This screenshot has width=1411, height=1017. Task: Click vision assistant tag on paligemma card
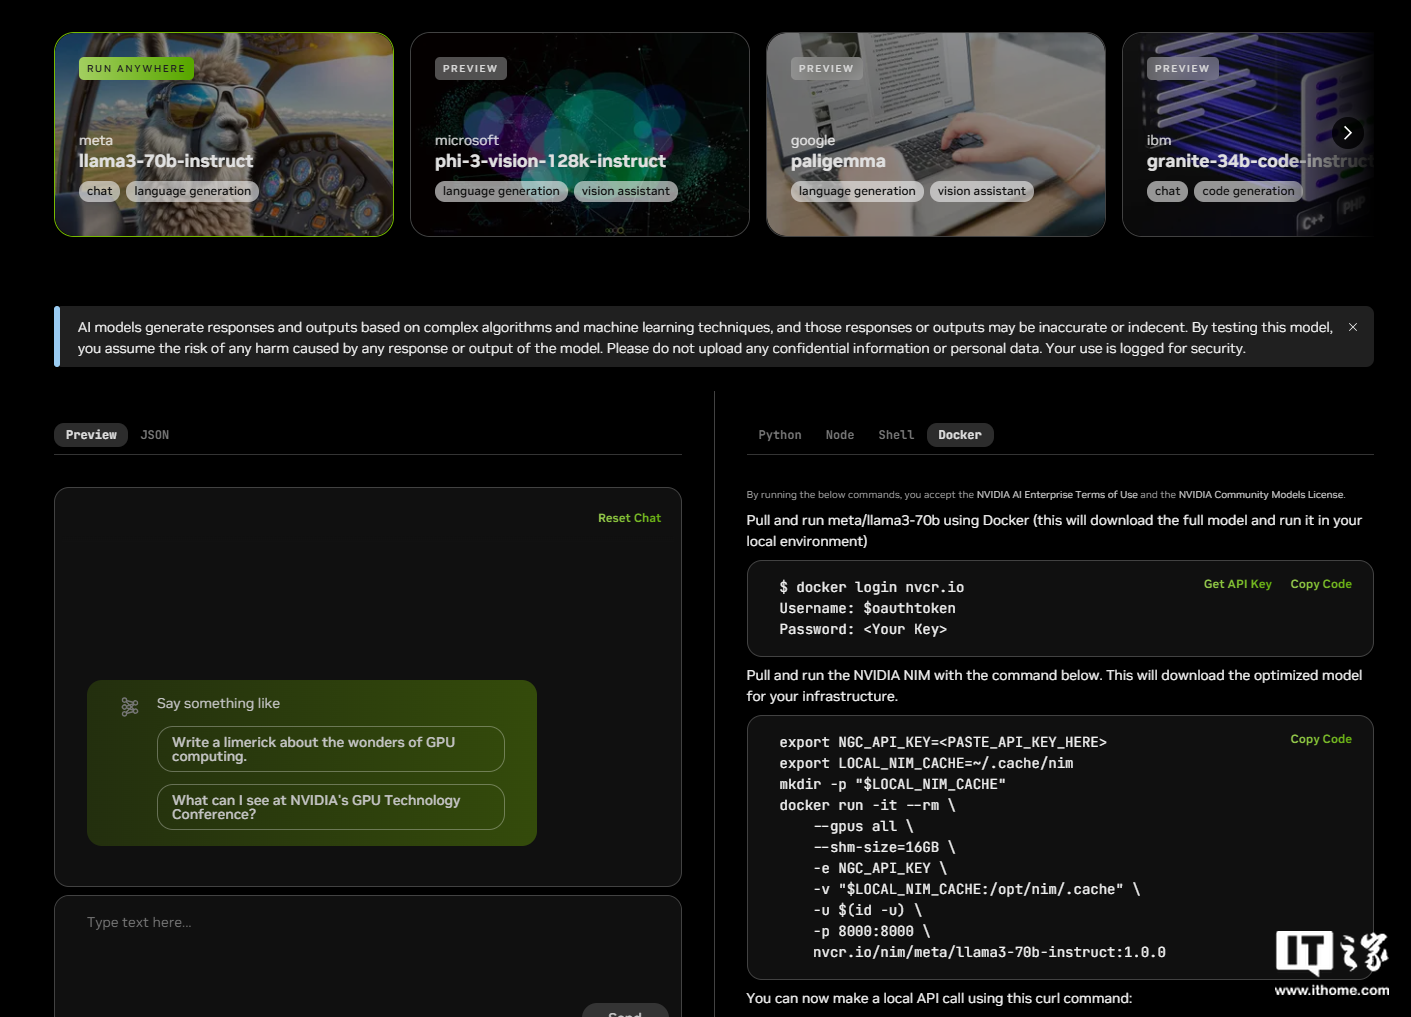[x=982, y=191]
